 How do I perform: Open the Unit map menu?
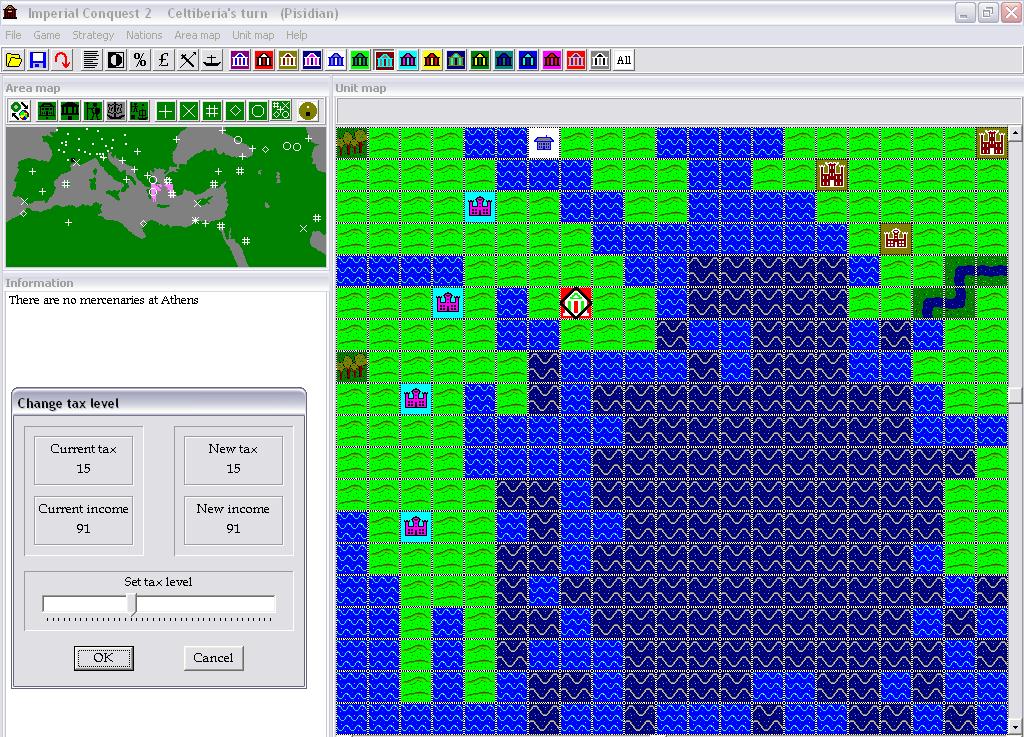[253, 35]
